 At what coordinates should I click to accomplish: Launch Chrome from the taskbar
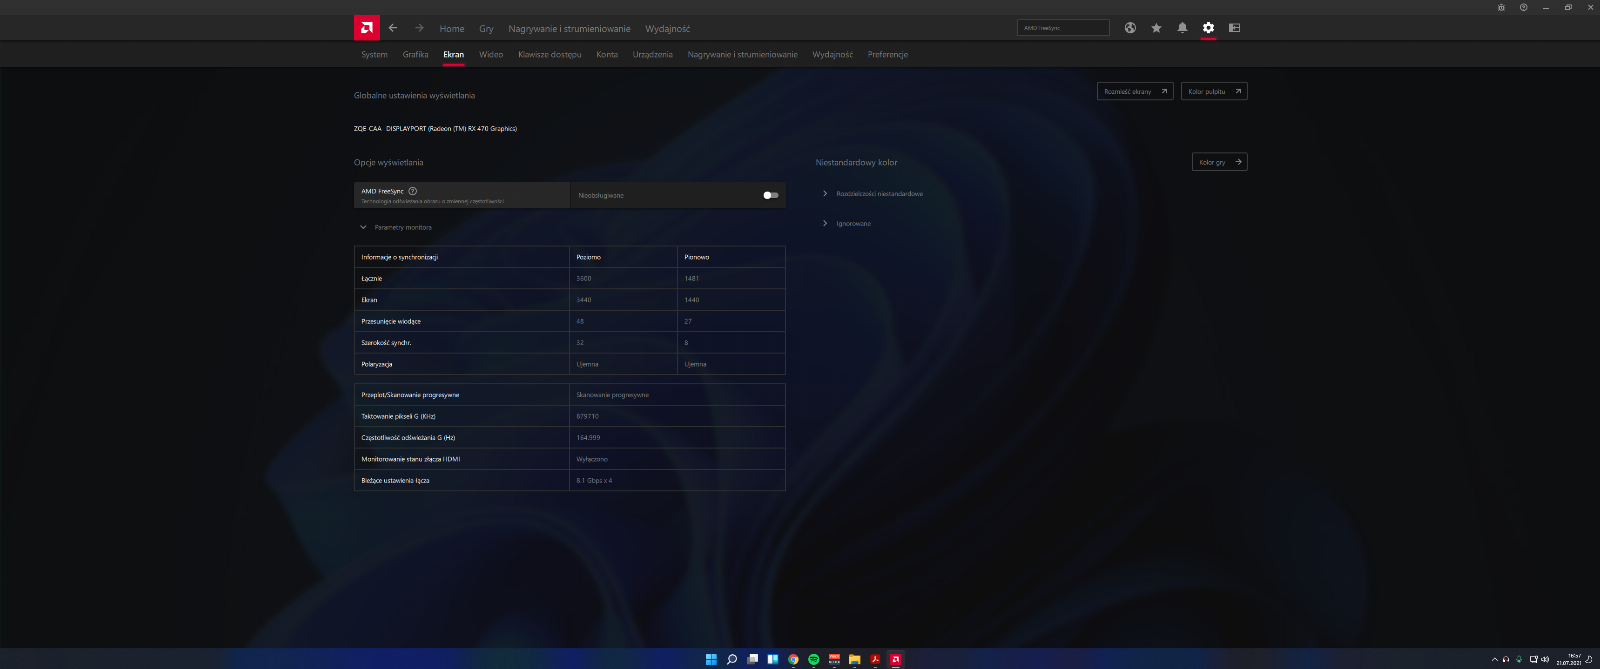click(x=793, y=659)
